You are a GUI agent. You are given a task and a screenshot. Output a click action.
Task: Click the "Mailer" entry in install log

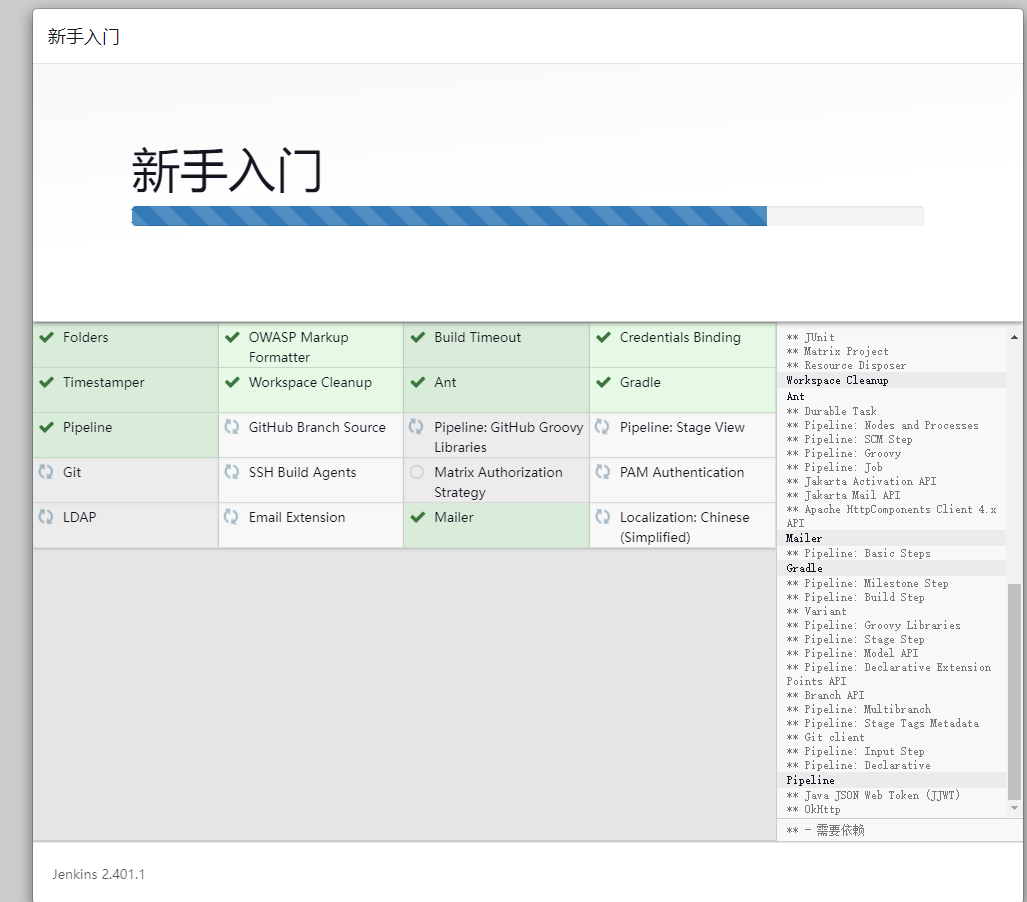point(804,538)
